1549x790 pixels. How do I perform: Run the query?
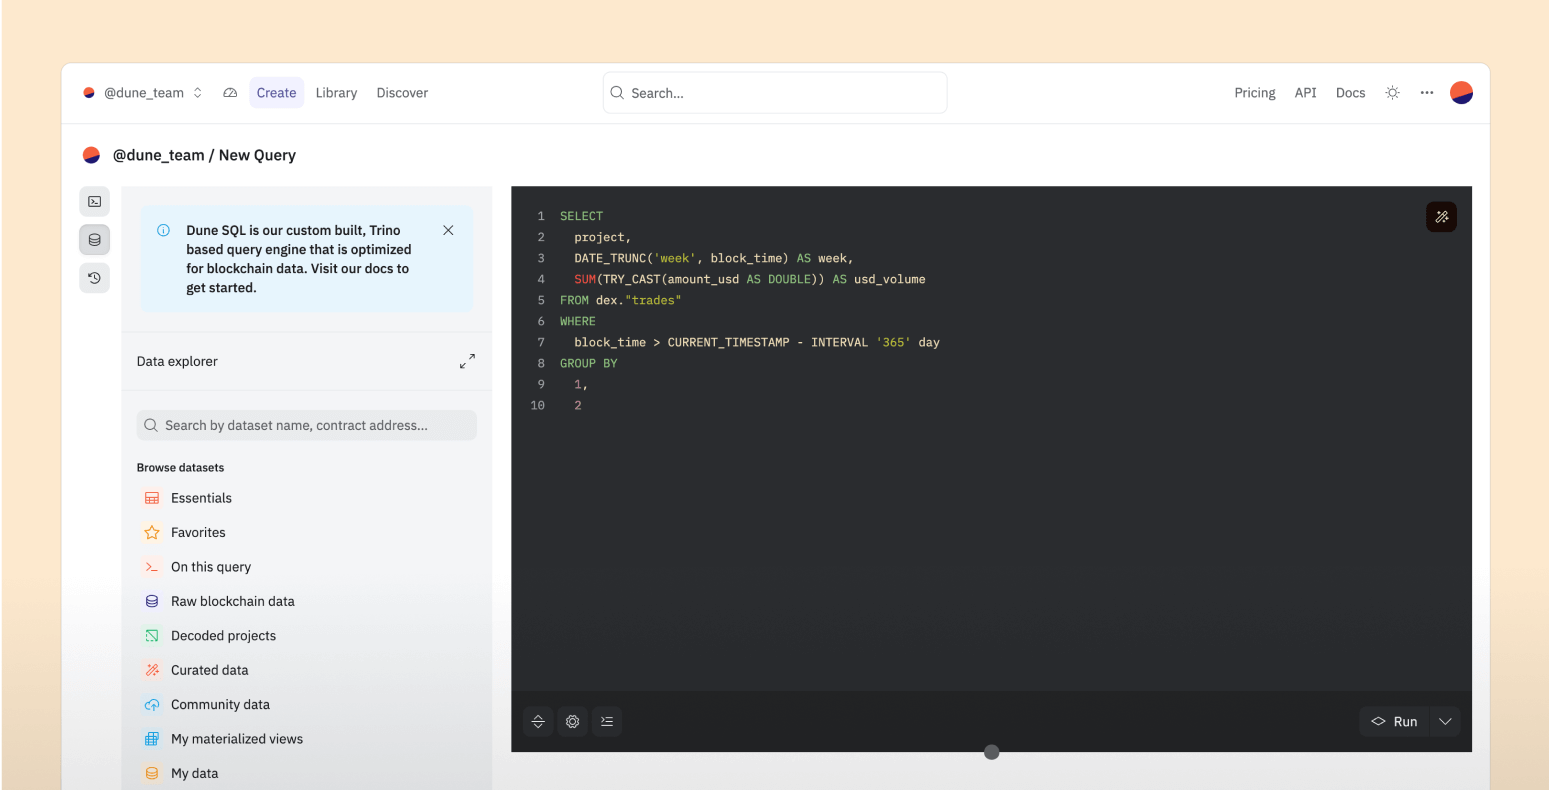[1394, 721]
